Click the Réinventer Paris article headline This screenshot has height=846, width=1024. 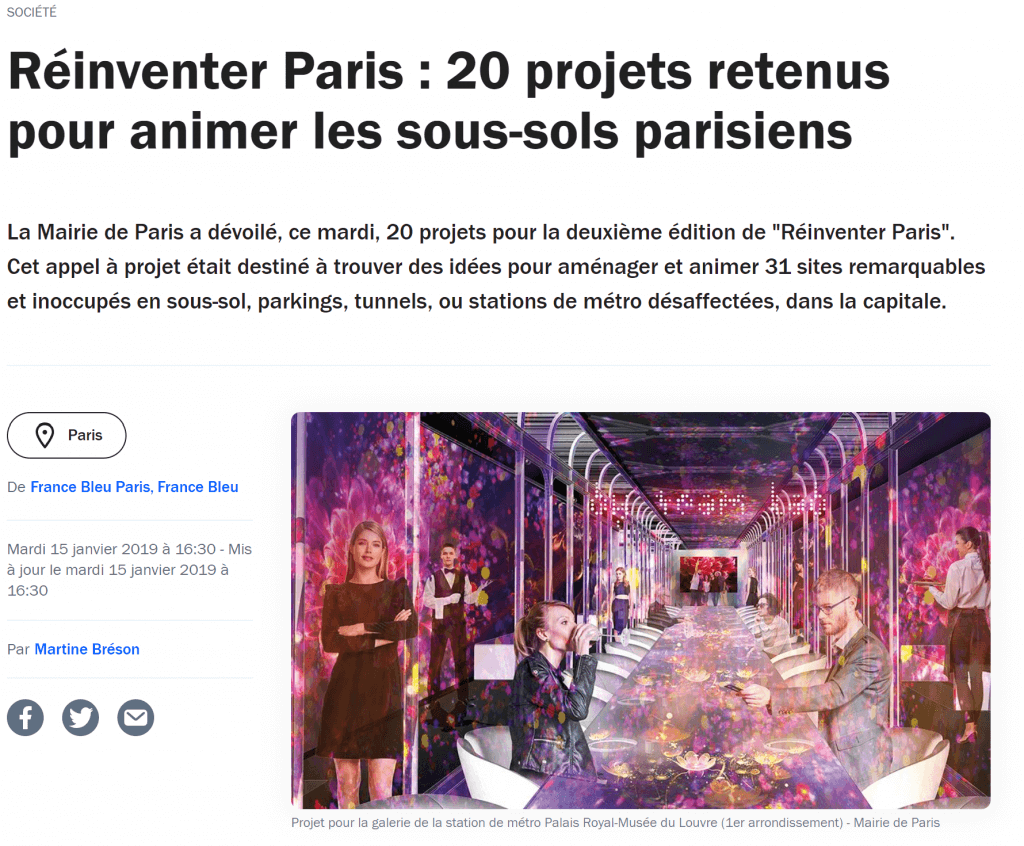point(449,101)
